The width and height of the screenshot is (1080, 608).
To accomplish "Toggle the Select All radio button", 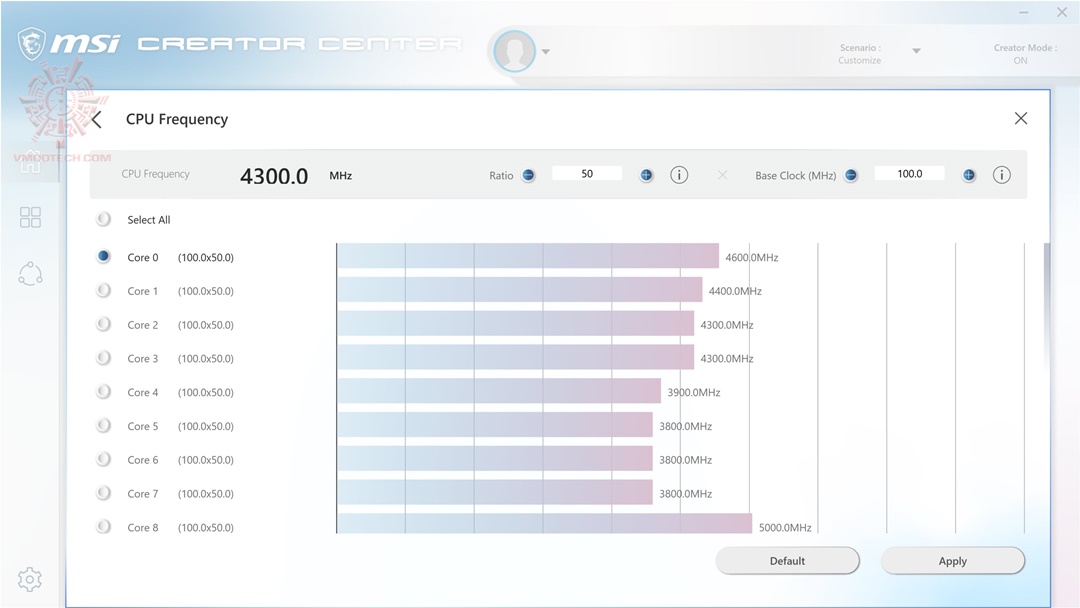I will pos(103,219).
